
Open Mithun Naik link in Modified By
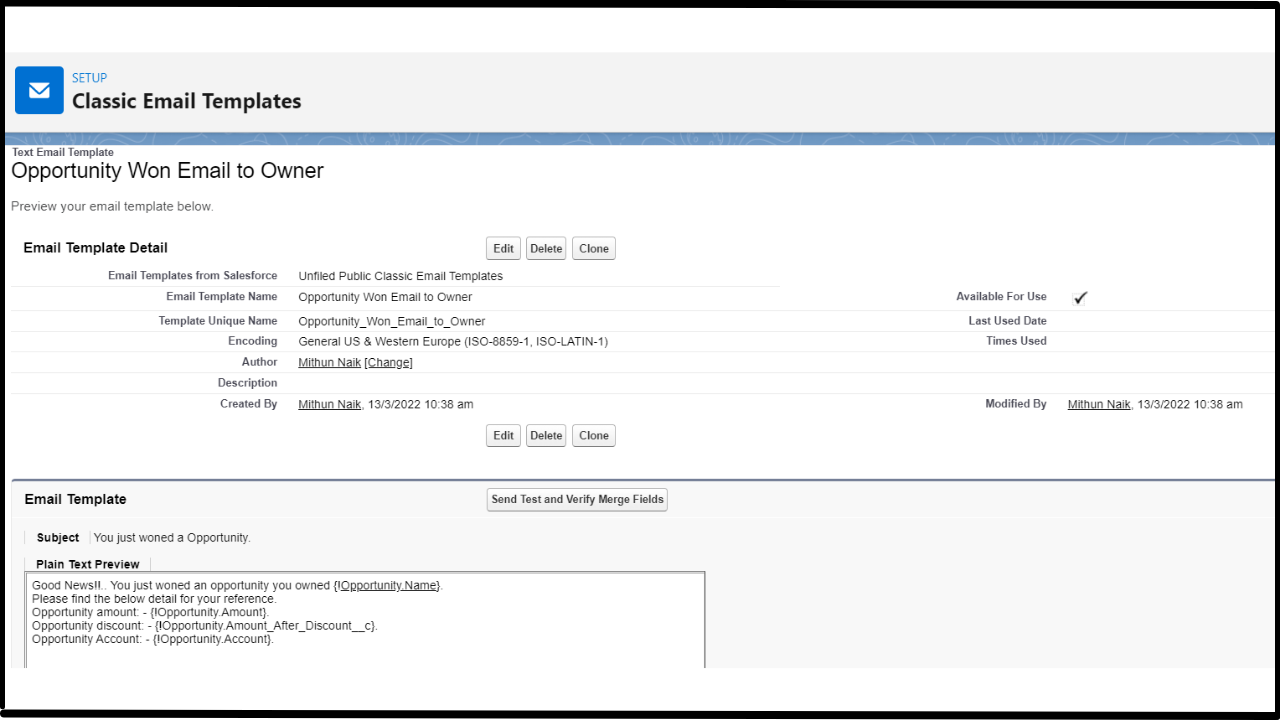click(1099, 404)
